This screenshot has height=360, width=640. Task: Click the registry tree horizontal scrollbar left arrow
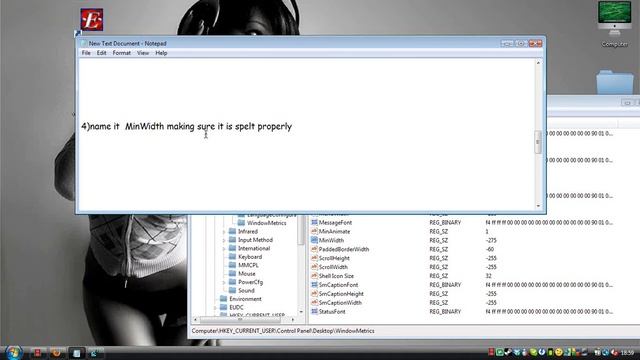coord(195,320)
